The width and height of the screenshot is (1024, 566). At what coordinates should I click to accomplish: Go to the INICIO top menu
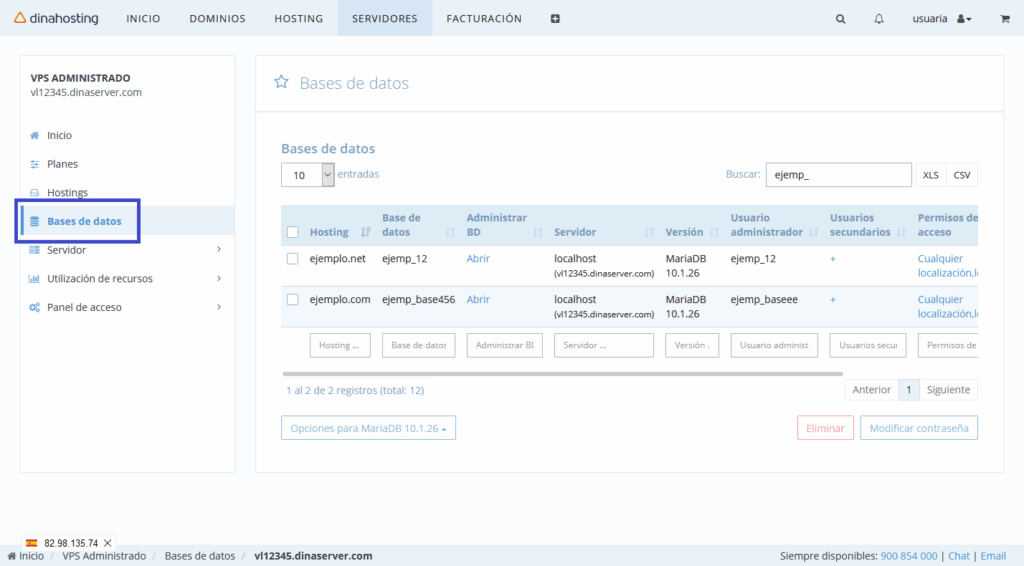click(x=143, y=19)
